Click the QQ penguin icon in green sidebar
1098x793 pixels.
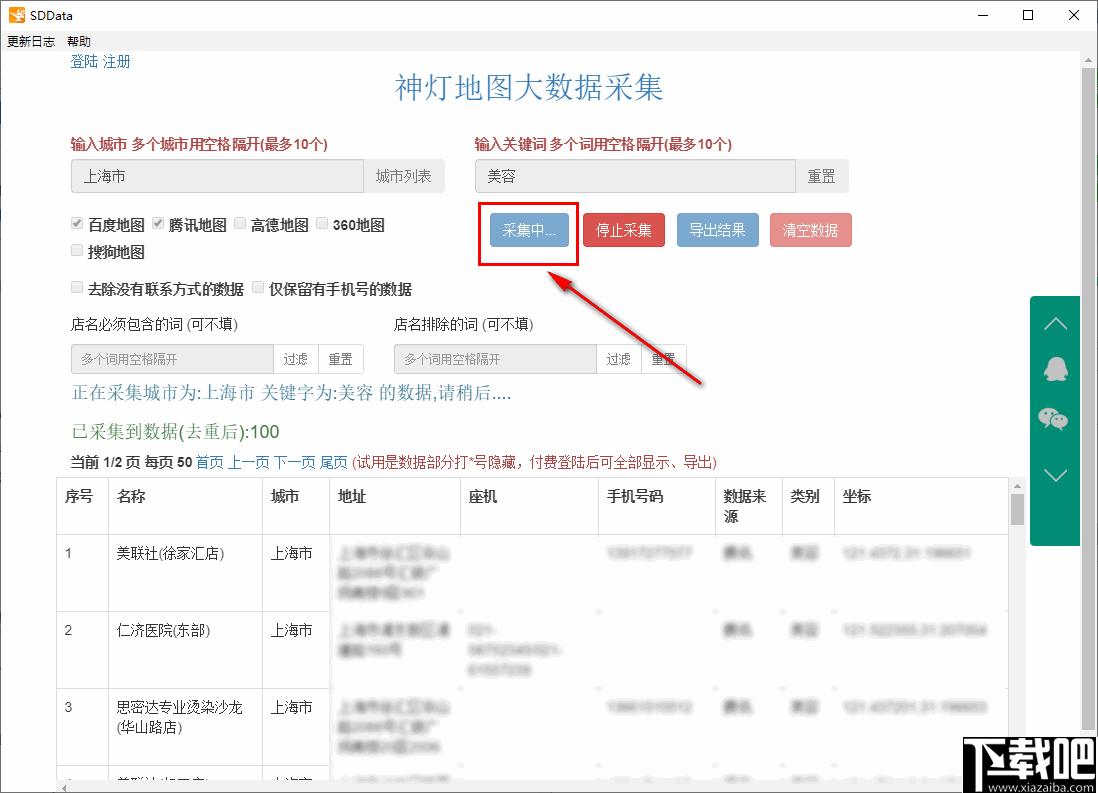pyautogui.click(x=1055, y=368)
